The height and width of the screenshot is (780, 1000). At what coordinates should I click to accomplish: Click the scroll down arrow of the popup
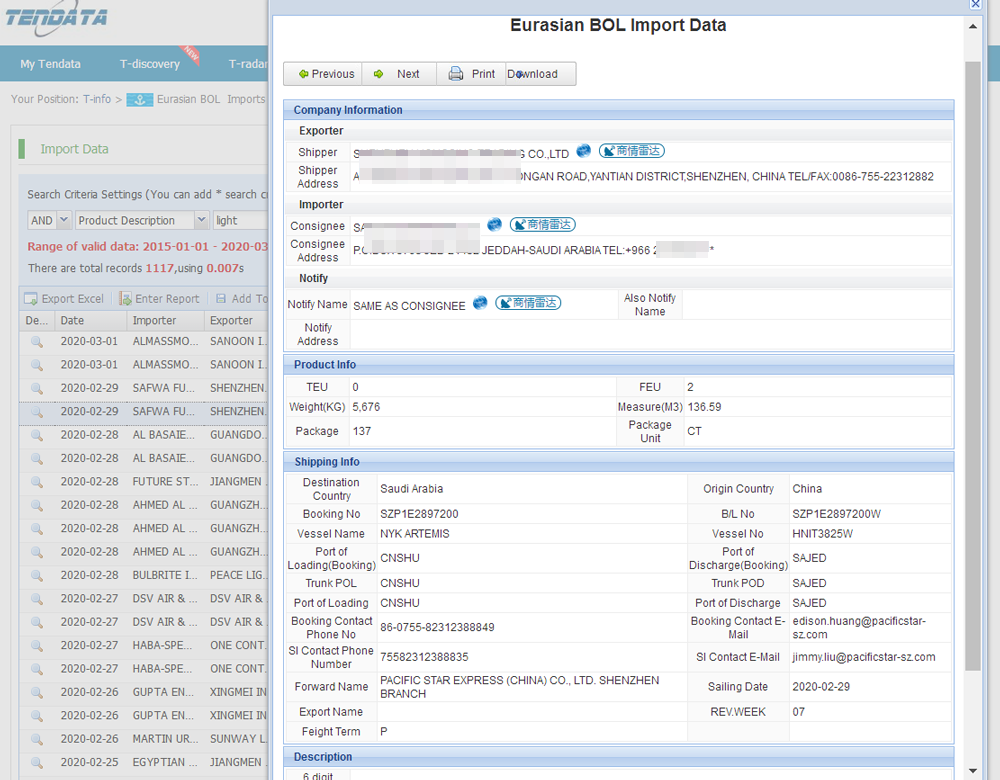click(972, 771)
